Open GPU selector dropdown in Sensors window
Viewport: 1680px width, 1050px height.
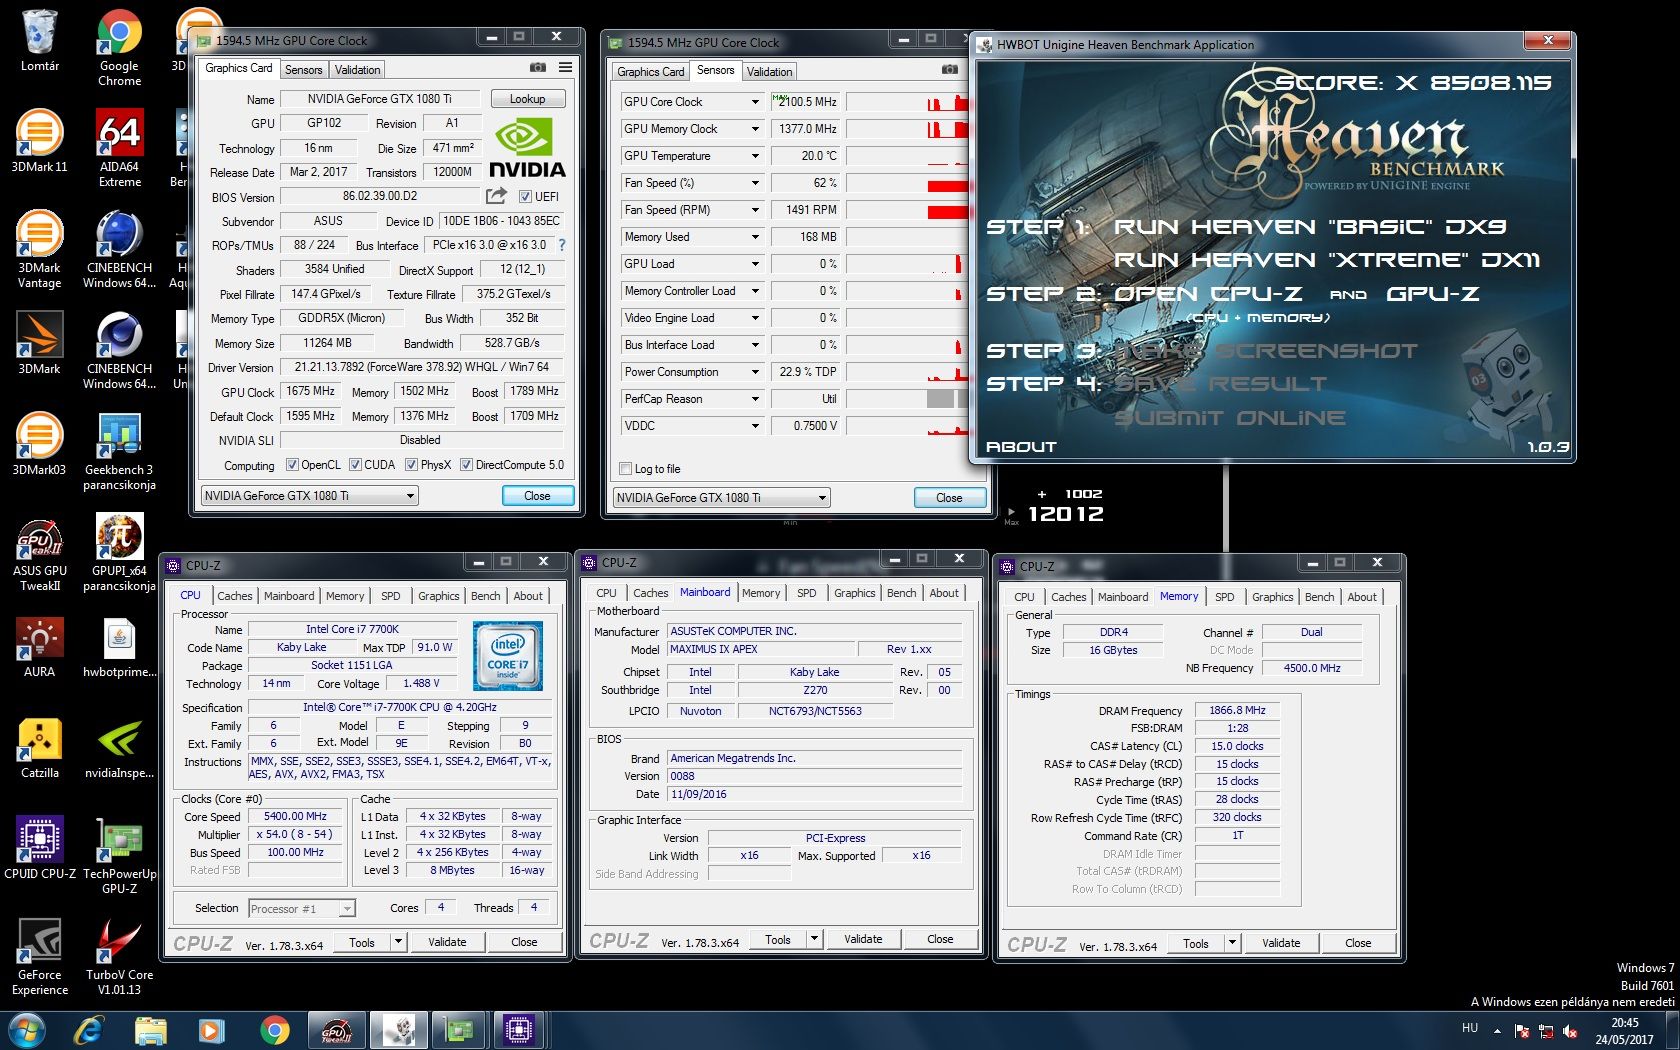click(721, 498)
